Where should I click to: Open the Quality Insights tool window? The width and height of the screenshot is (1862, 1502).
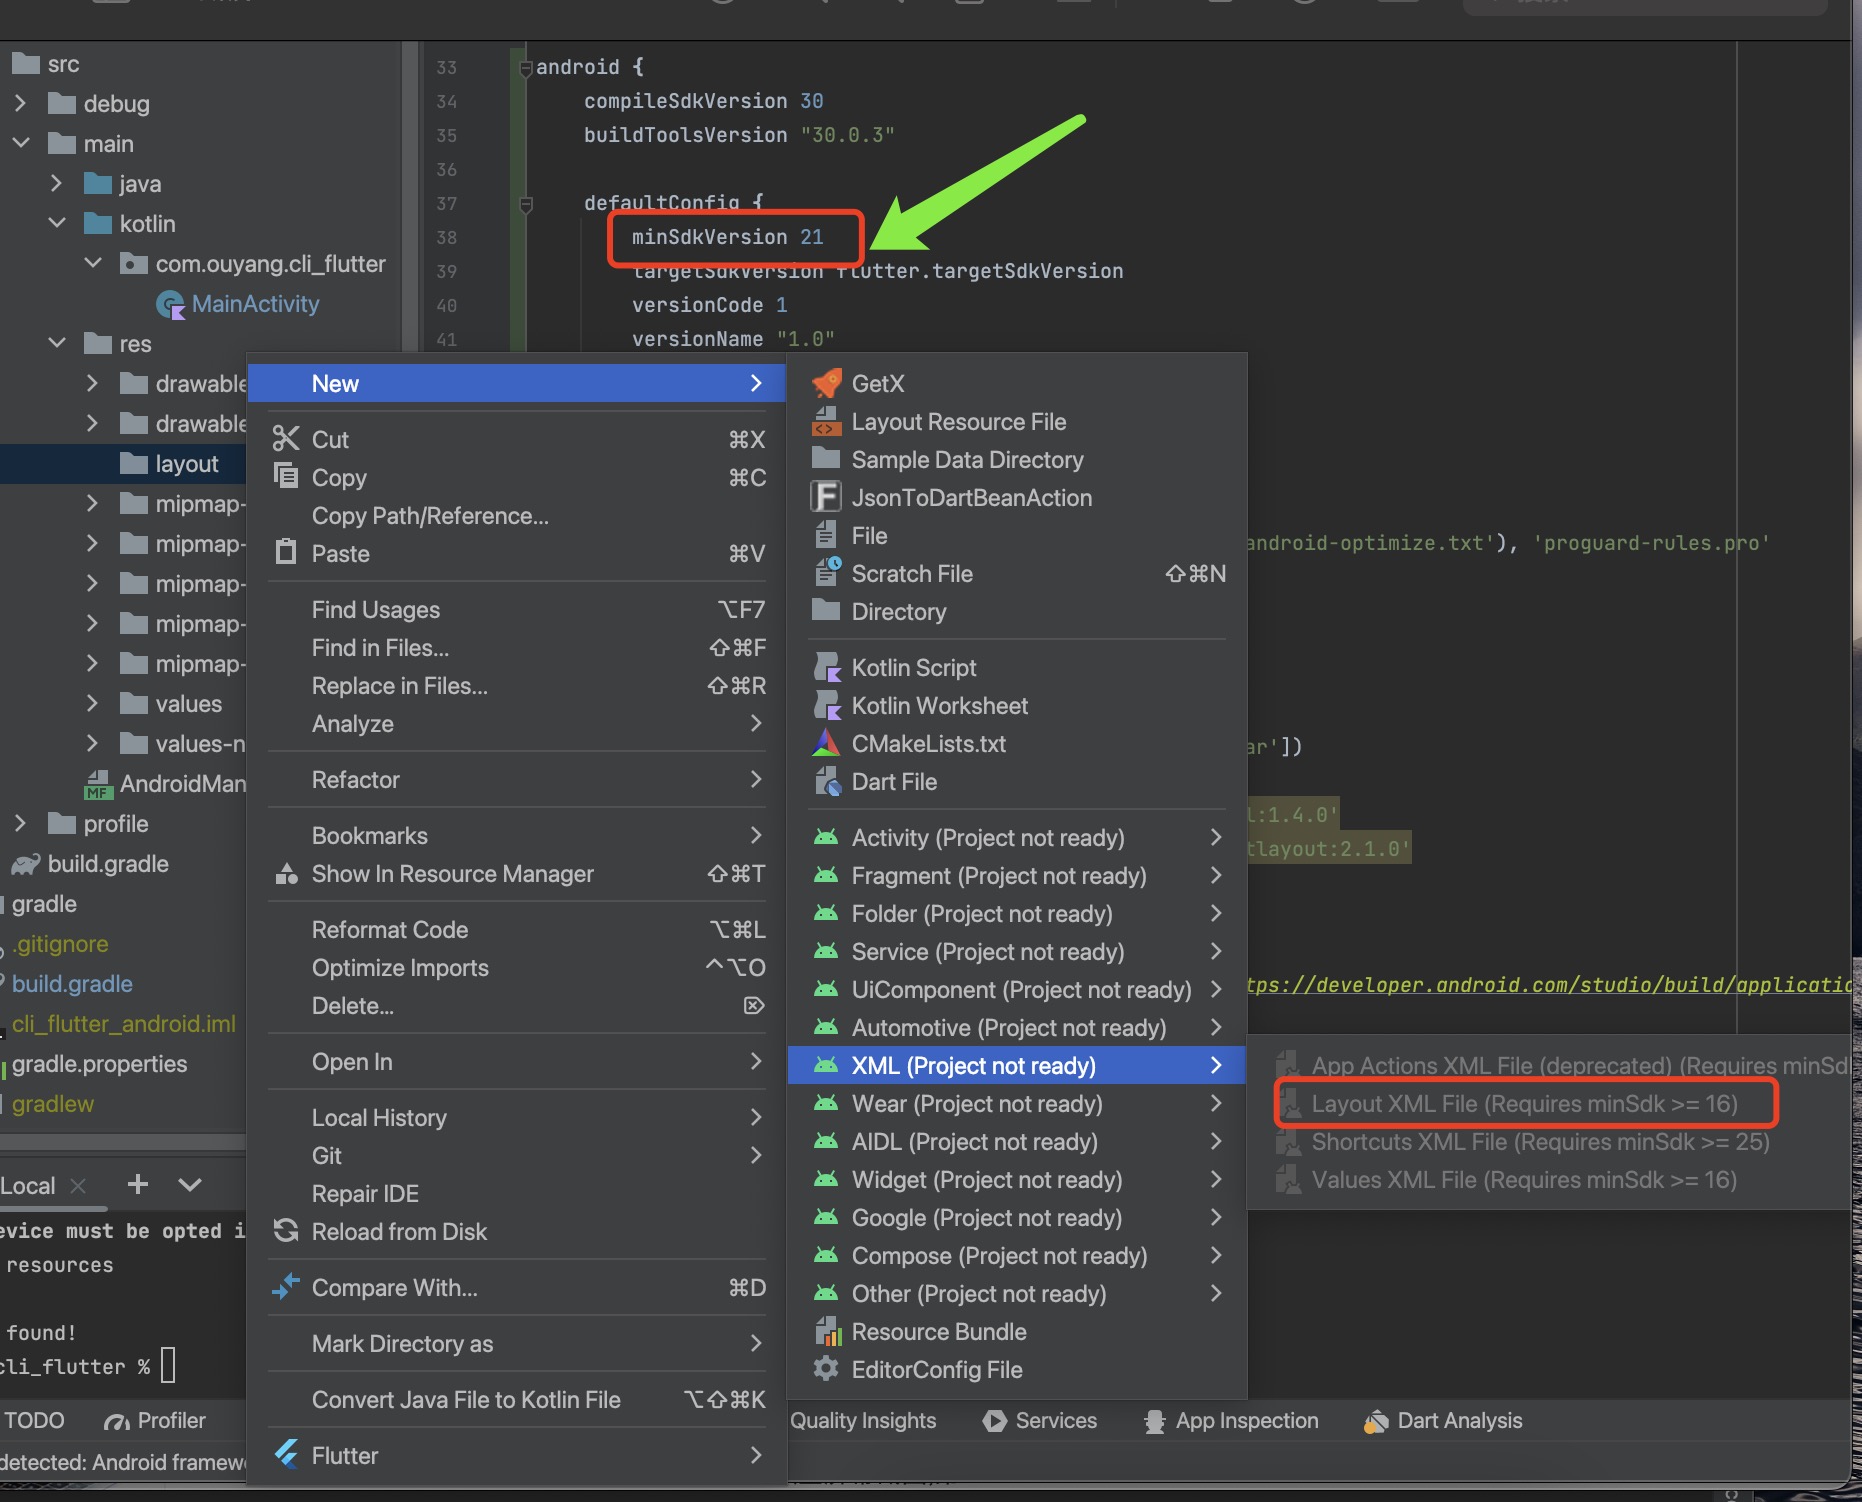point(863,1421)
